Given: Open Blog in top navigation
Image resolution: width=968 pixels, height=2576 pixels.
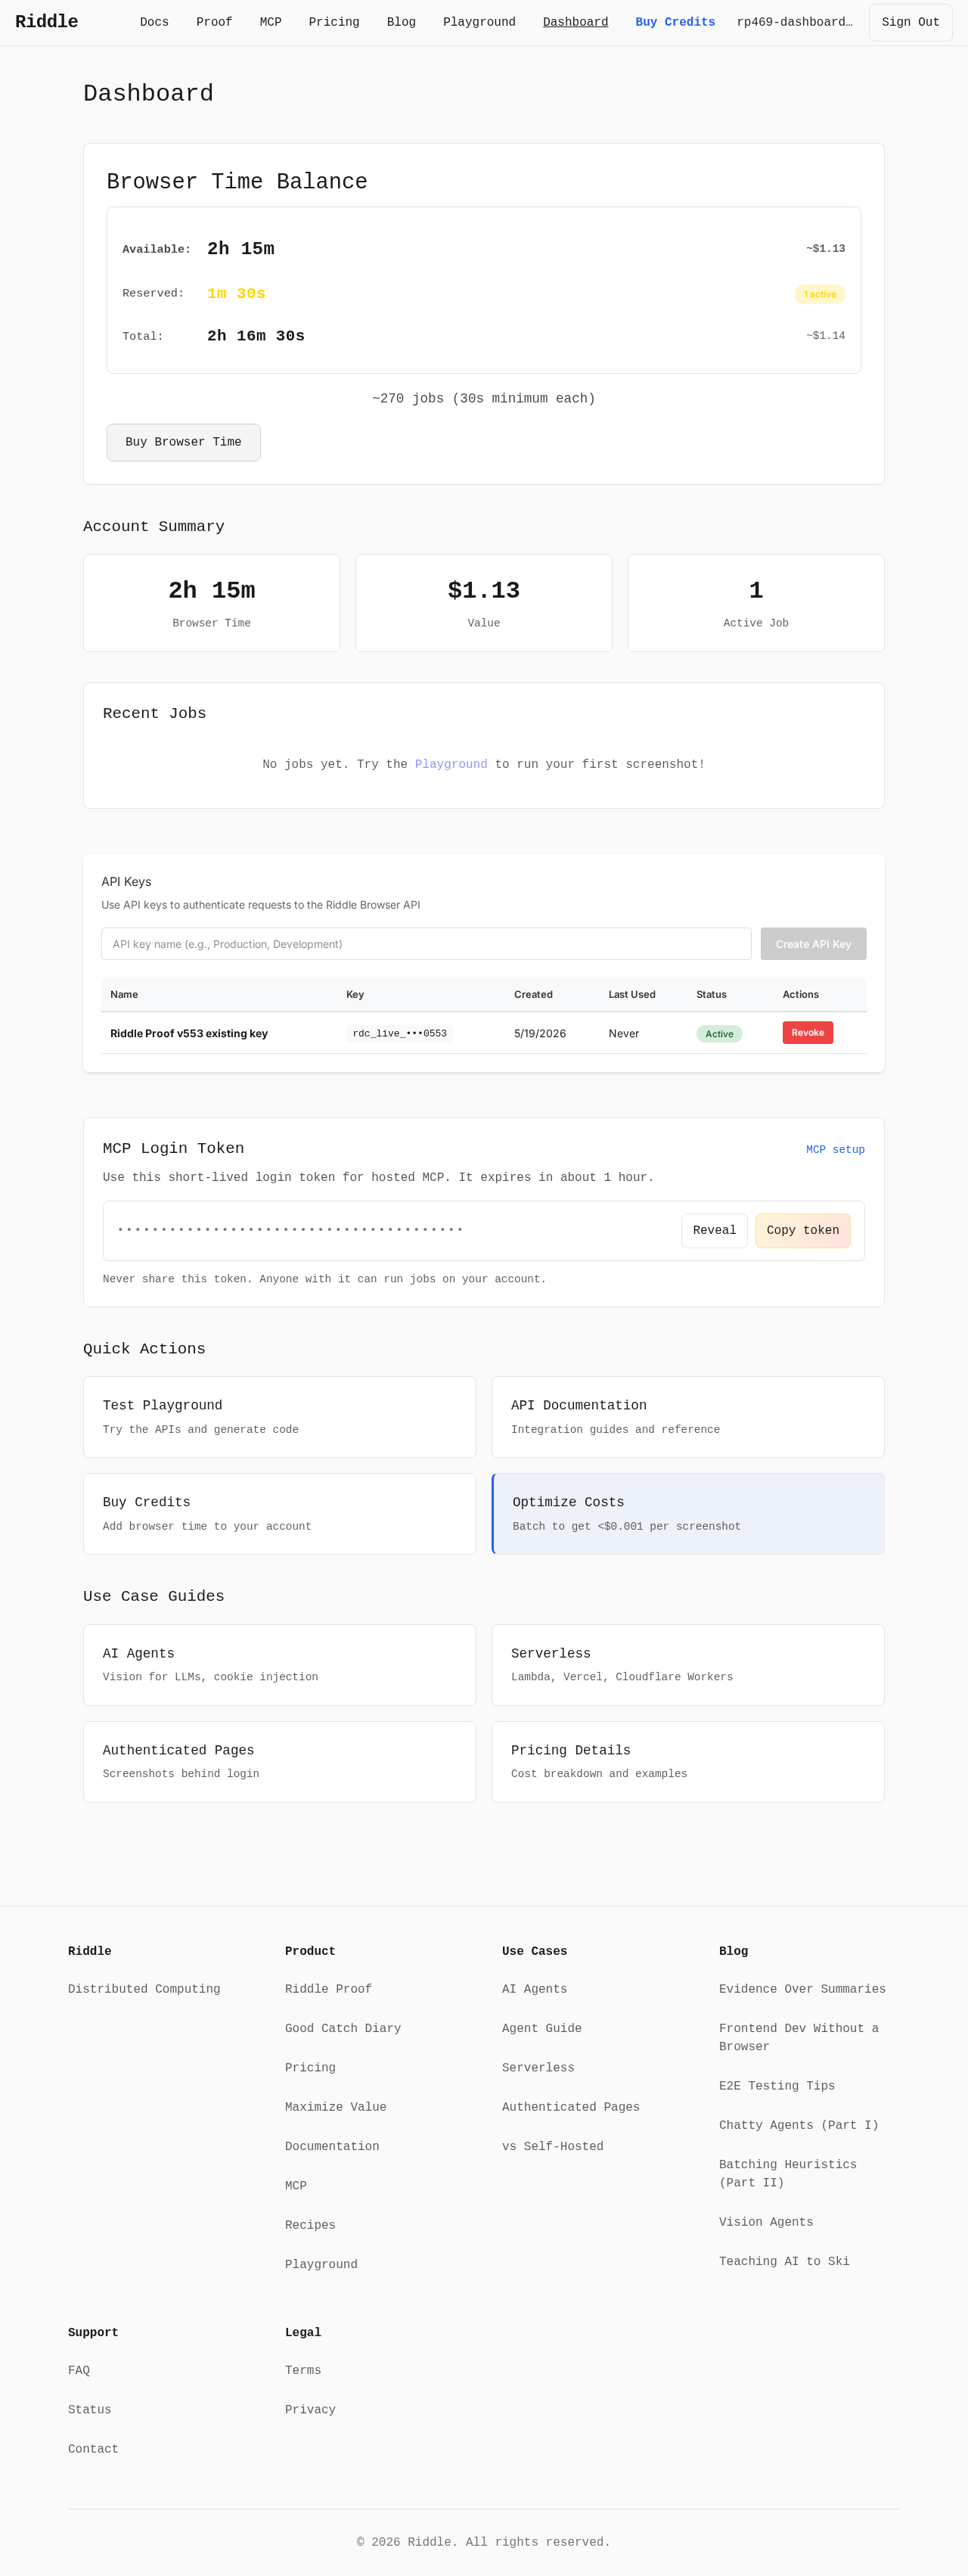Looking at the screenshot, I should tap(401, 22).
